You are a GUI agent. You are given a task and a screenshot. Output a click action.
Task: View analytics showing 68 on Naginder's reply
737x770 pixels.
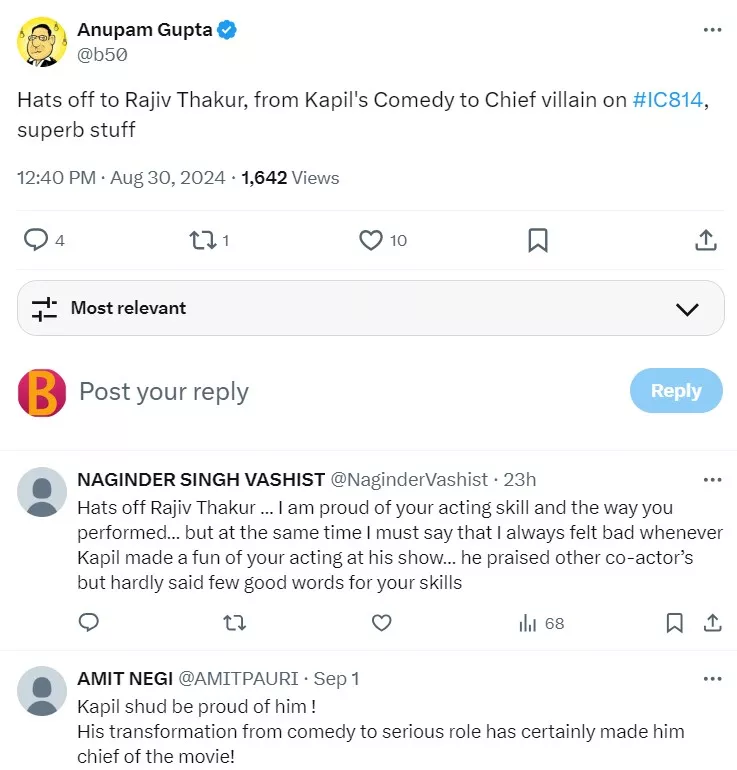541,623
